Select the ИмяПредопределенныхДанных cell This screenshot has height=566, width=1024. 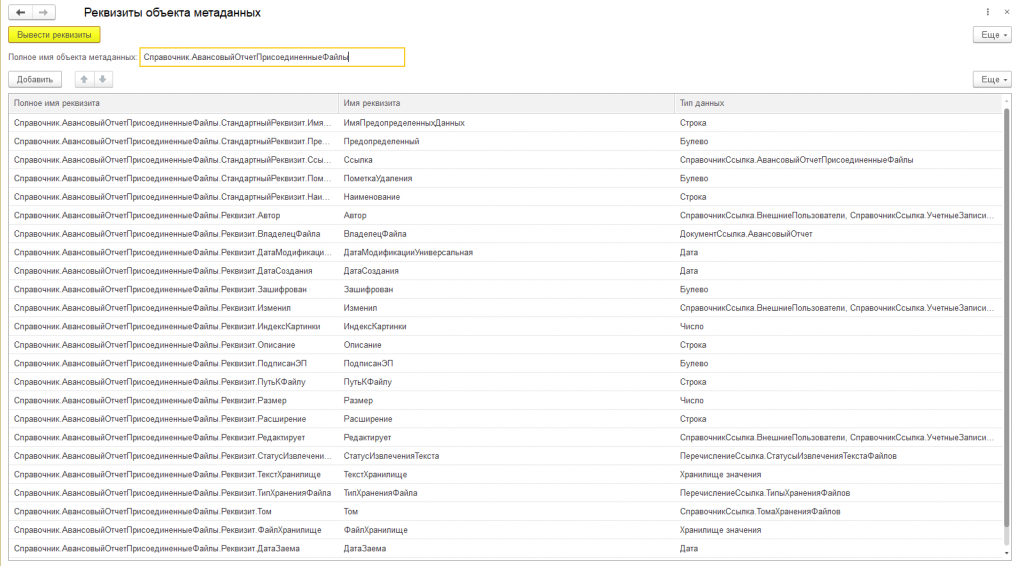tap(506, 123)
